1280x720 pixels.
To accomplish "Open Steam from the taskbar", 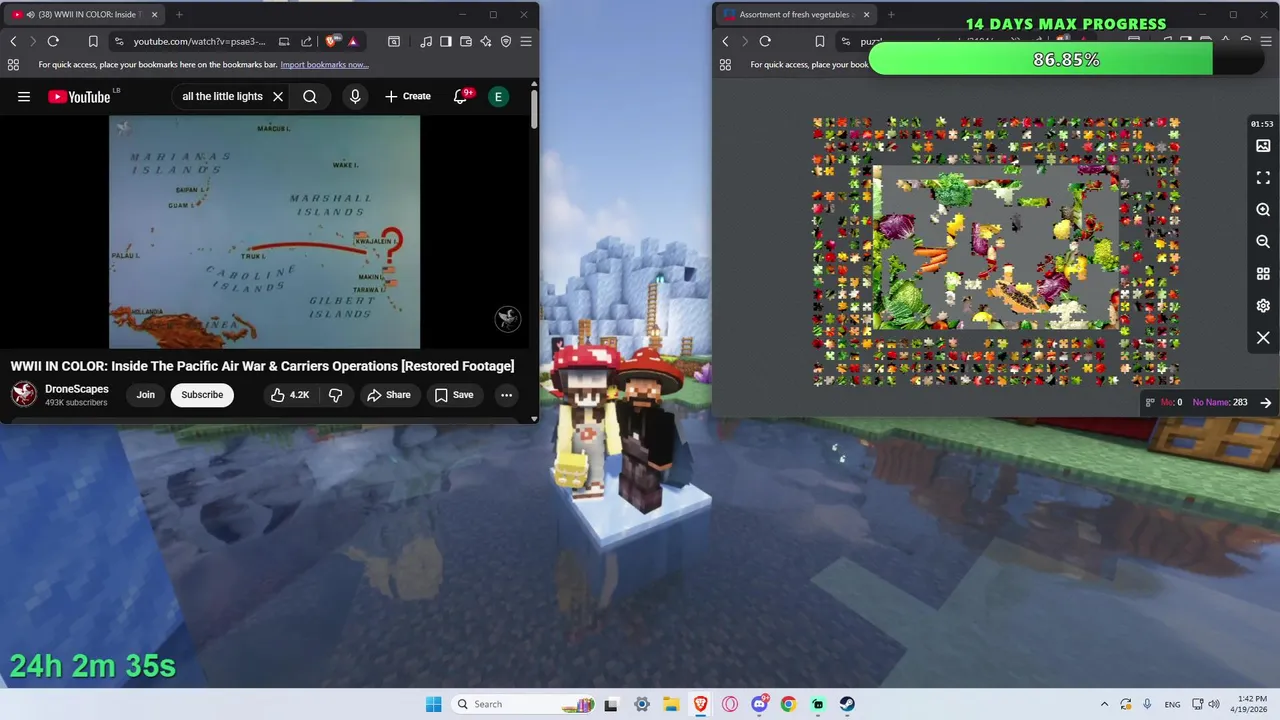I will [846, 704].
